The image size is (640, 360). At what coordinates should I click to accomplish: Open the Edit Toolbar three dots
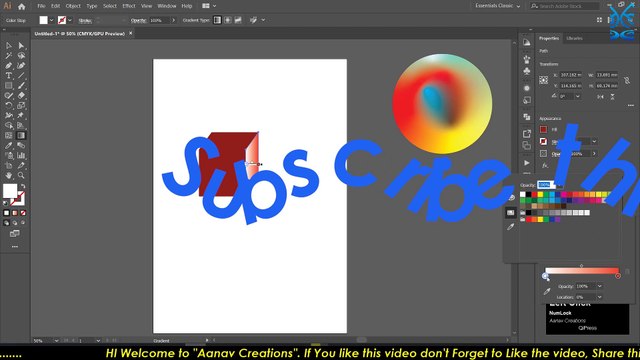[x=15, y=247]
